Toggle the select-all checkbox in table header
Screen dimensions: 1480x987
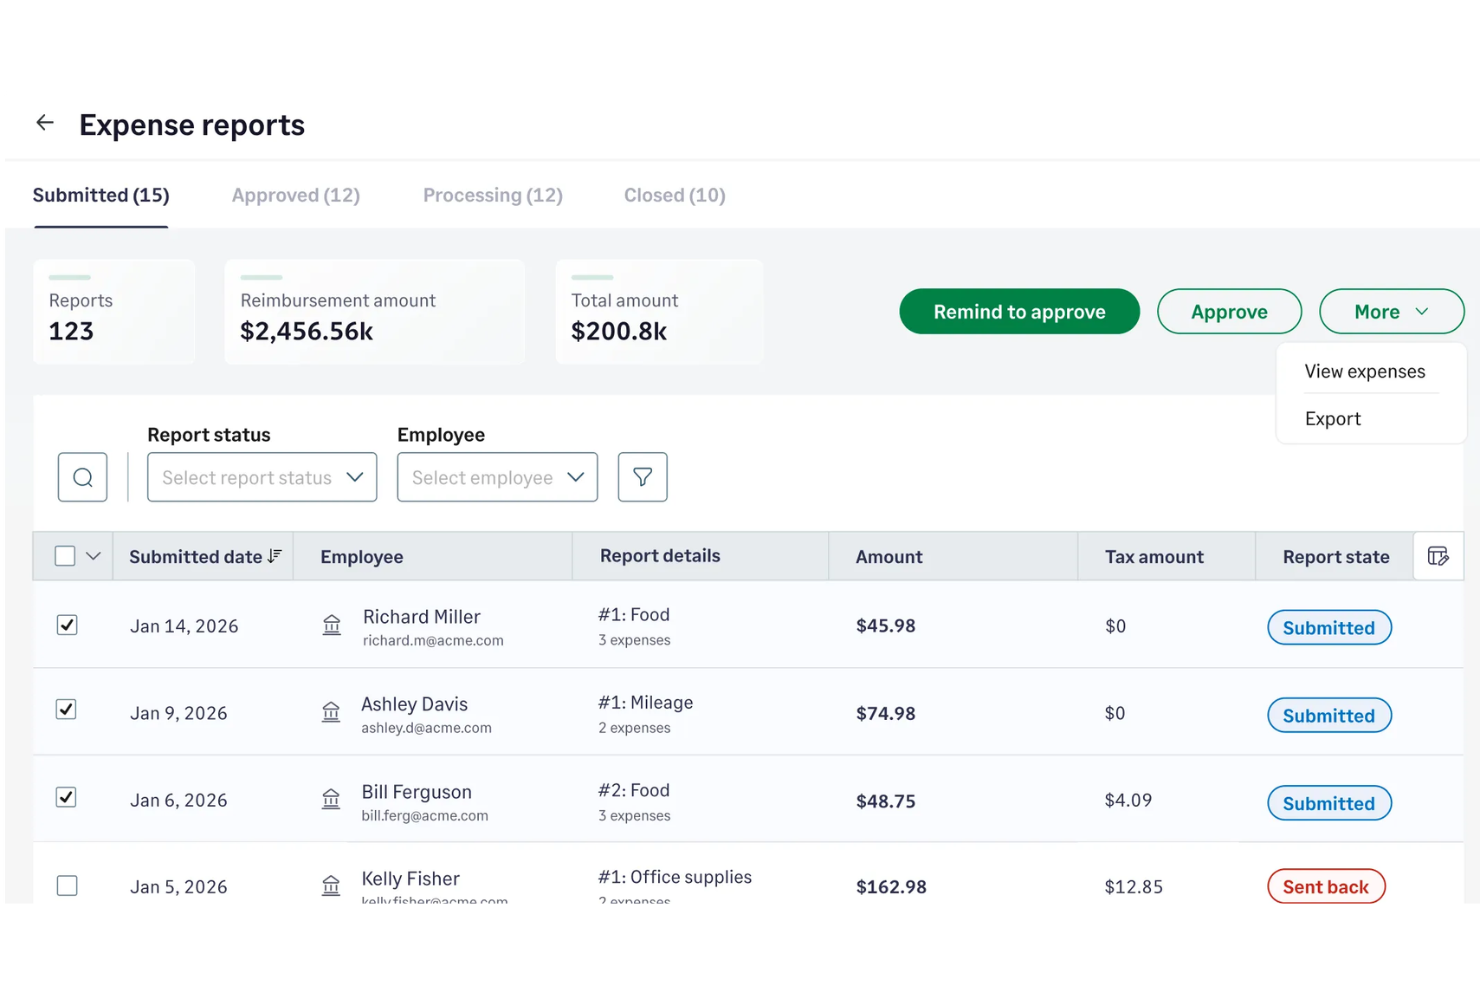(64, 555)
